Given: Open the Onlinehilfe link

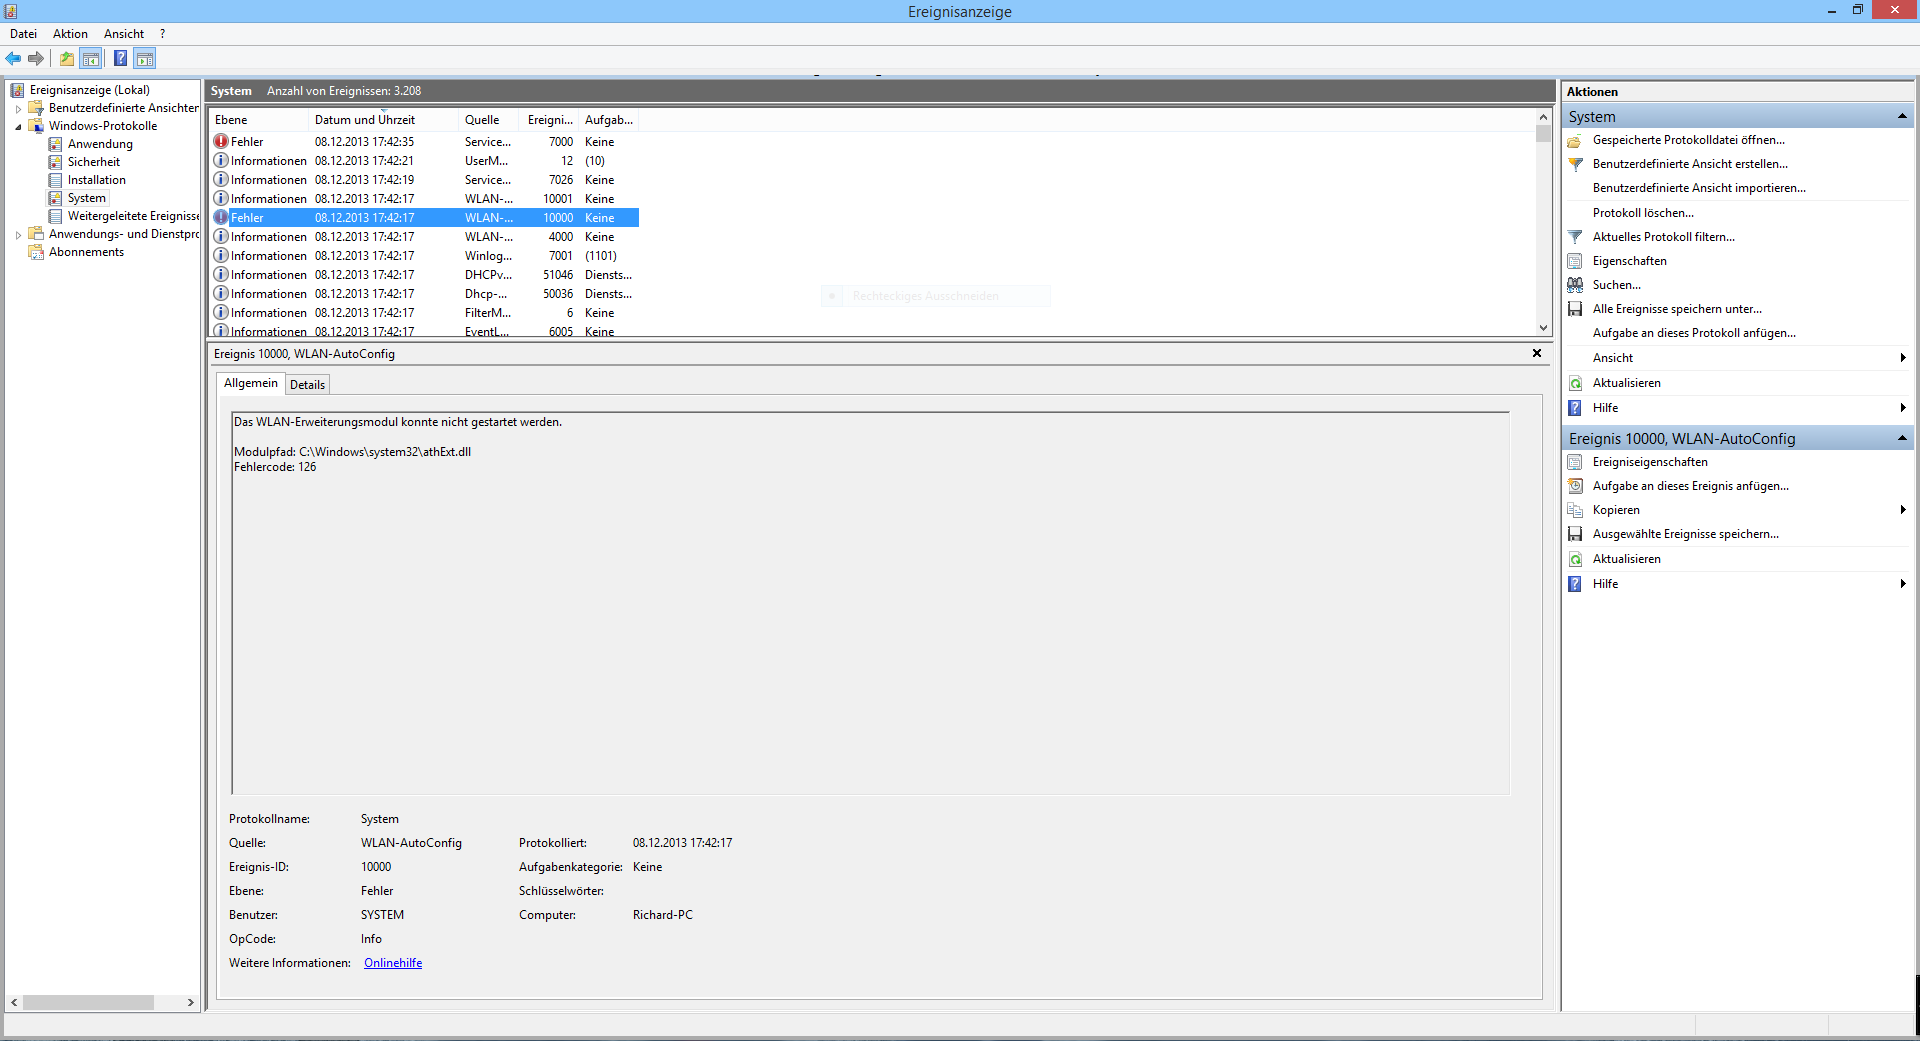Looking at the screenshot, I should [x=393, y=963].
